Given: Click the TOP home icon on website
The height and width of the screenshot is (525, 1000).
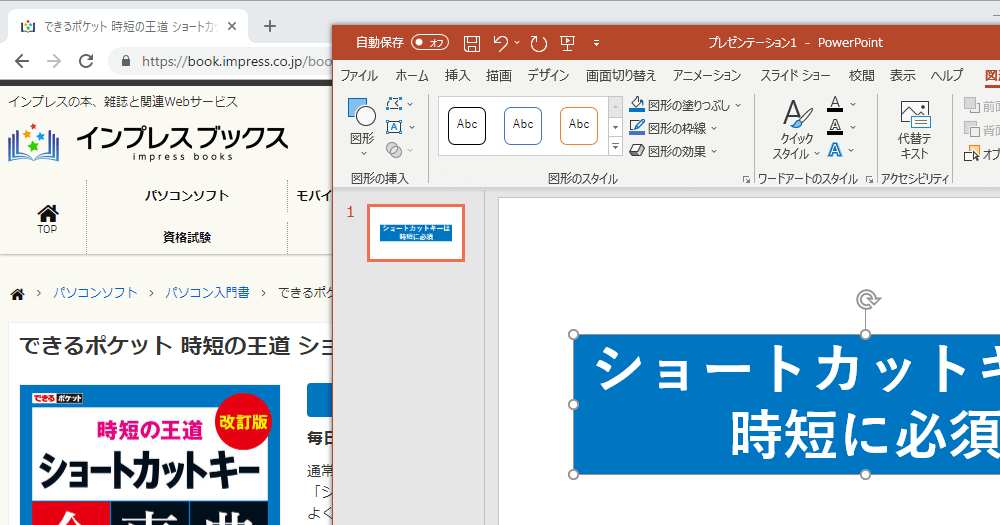Looking at the screenshot, I should [x=47, y=219].
